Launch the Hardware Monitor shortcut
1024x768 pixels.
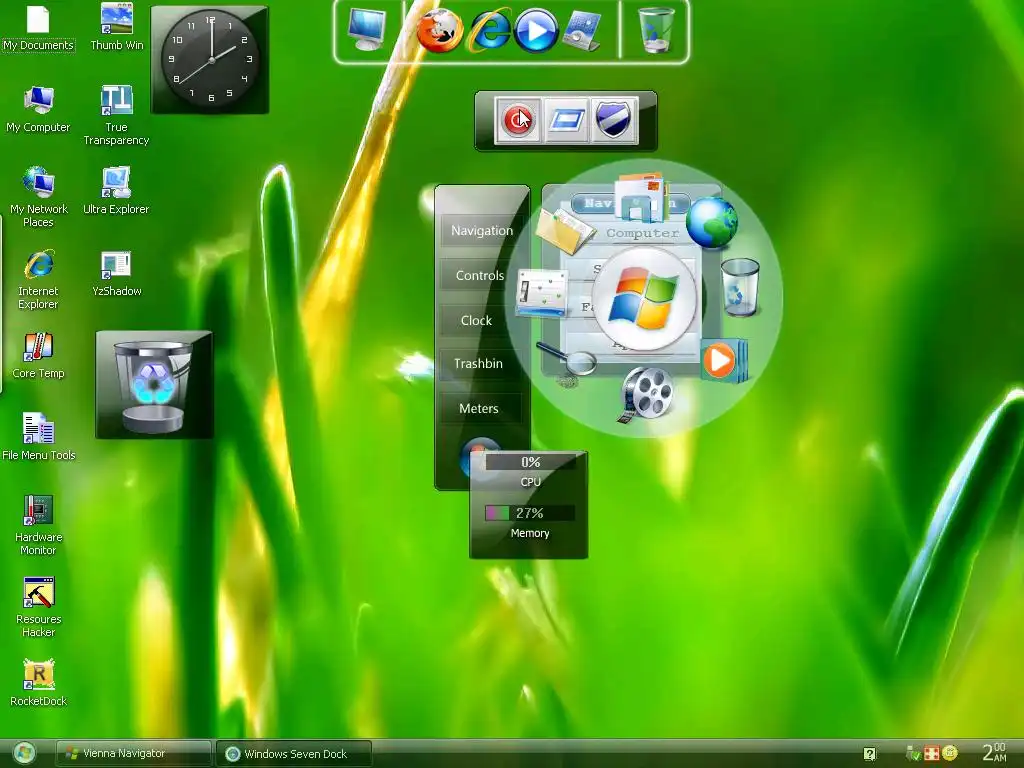click(x=38, y=526)
